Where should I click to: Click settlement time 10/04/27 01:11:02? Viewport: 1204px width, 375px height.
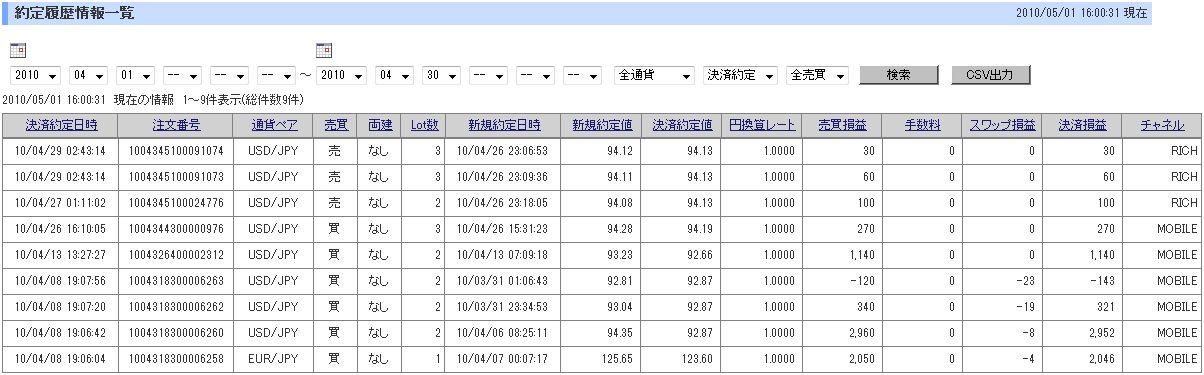(60, 202)
